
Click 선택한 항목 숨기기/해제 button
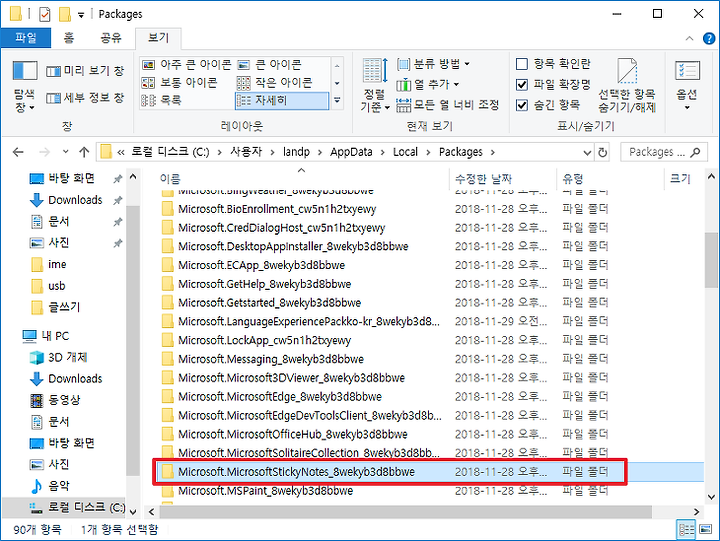(x=627, y=86)
